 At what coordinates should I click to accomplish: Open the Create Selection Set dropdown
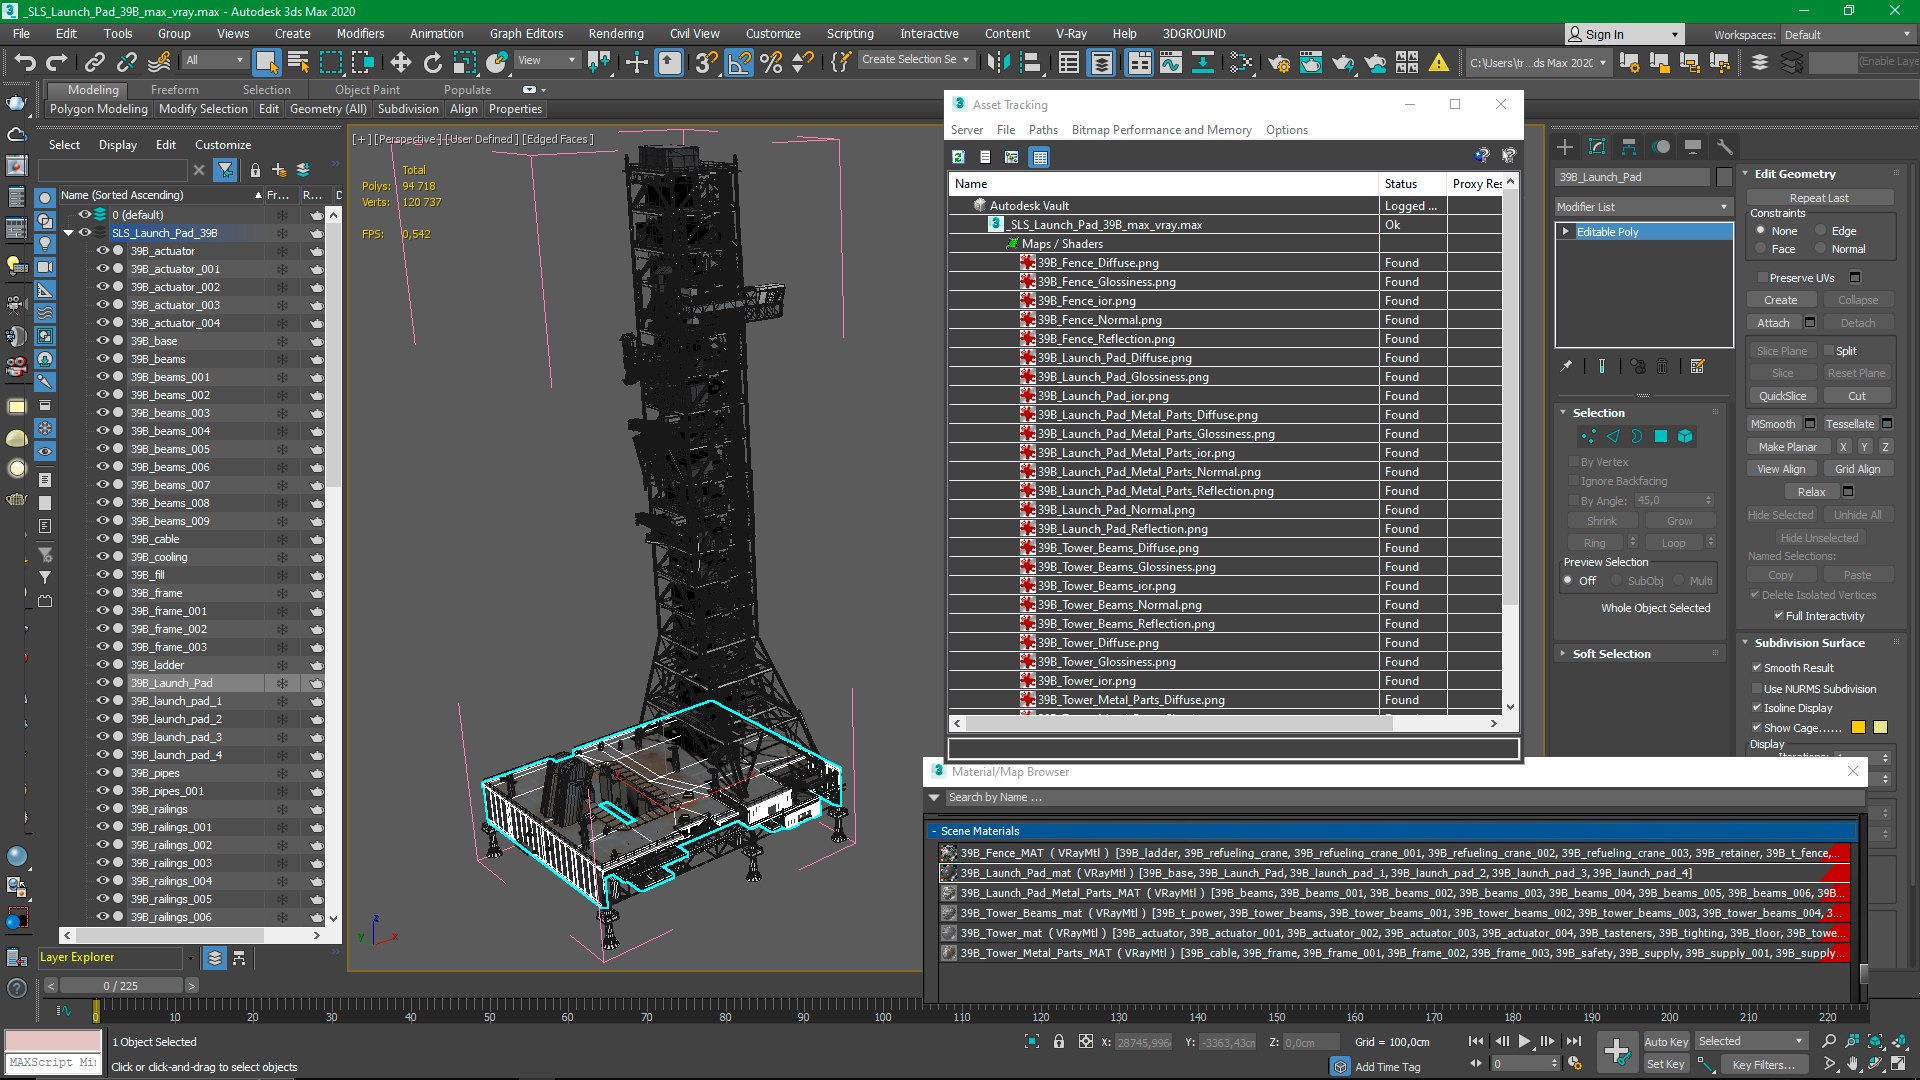(915, 60)
